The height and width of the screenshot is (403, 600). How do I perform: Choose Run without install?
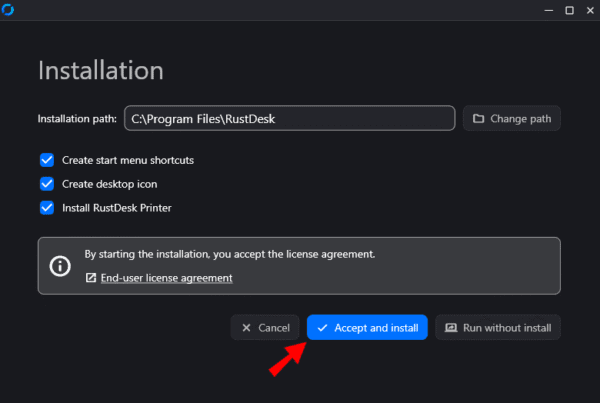[x=498, y=328]
